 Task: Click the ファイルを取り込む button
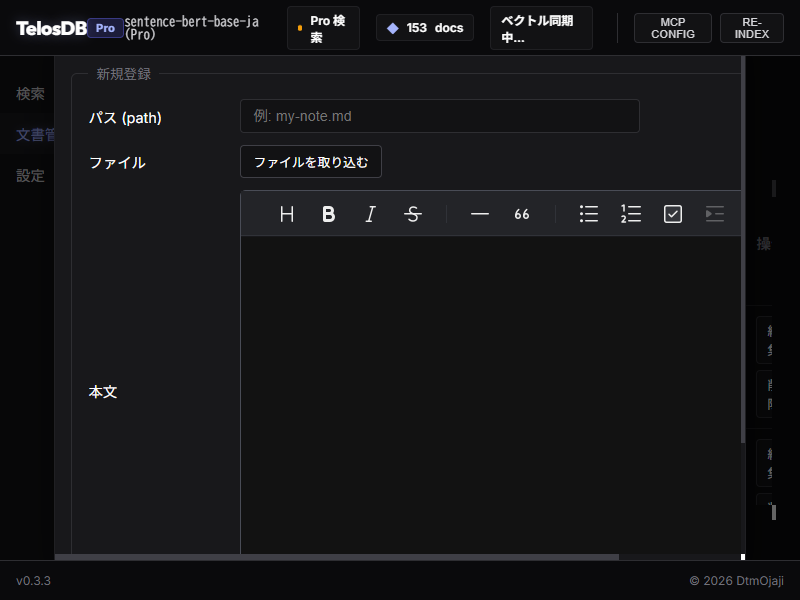click(311, 162)
